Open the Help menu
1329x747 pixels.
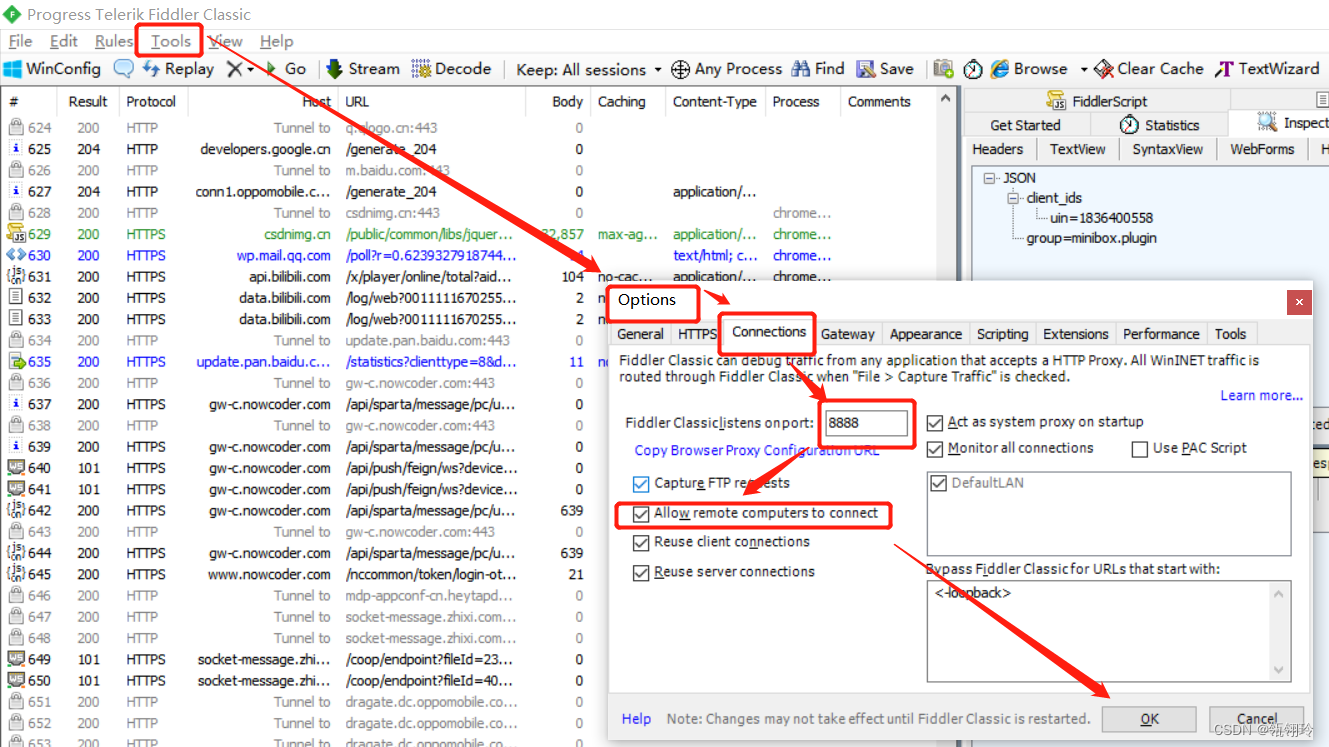tap(276, 41)
